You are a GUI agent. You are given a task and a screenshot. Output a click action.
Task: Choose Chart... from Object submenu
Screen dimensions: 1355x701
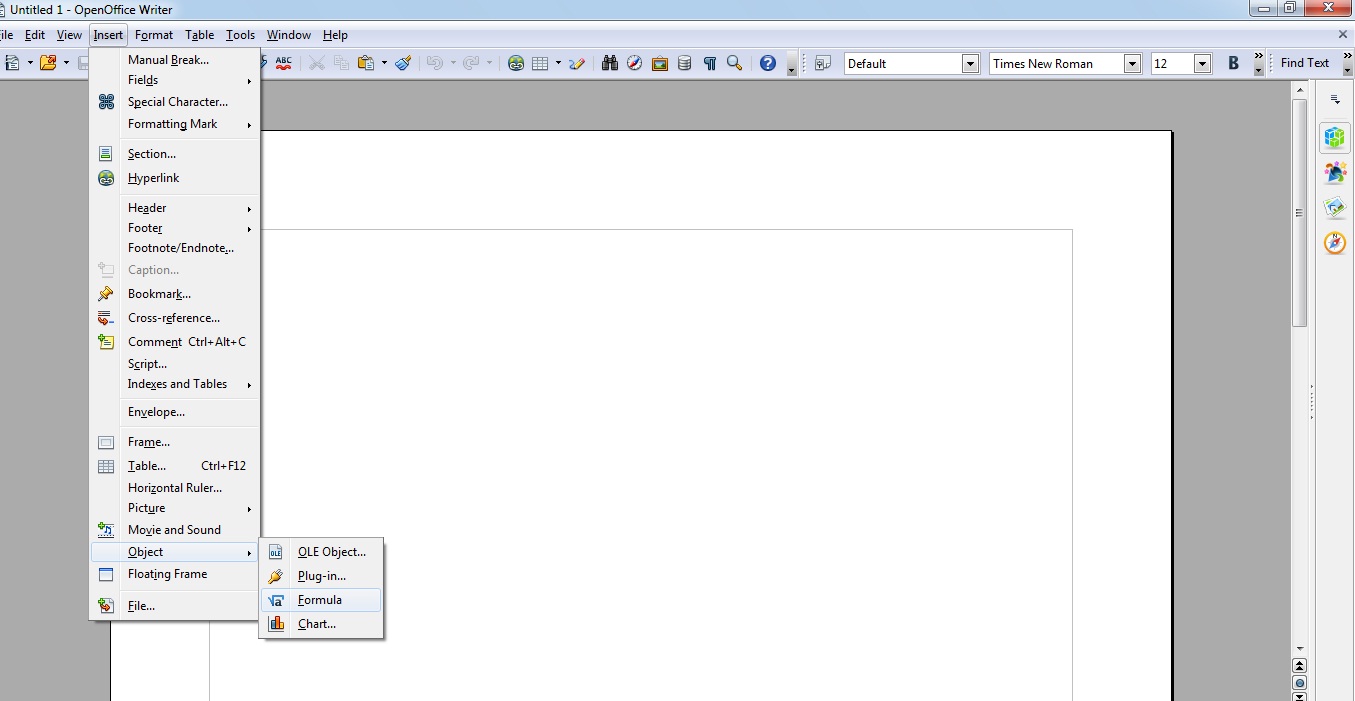pos(321,624)
